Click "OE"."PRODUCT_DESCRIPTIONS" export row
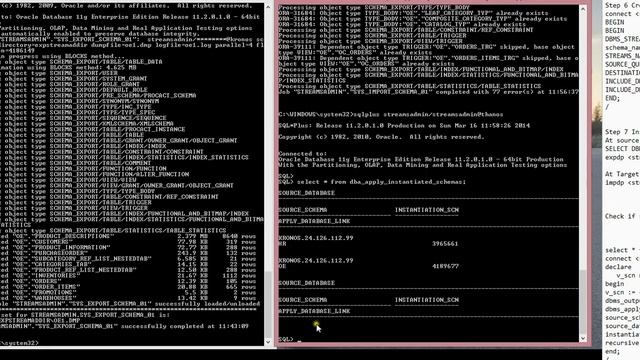 [128, 236]
